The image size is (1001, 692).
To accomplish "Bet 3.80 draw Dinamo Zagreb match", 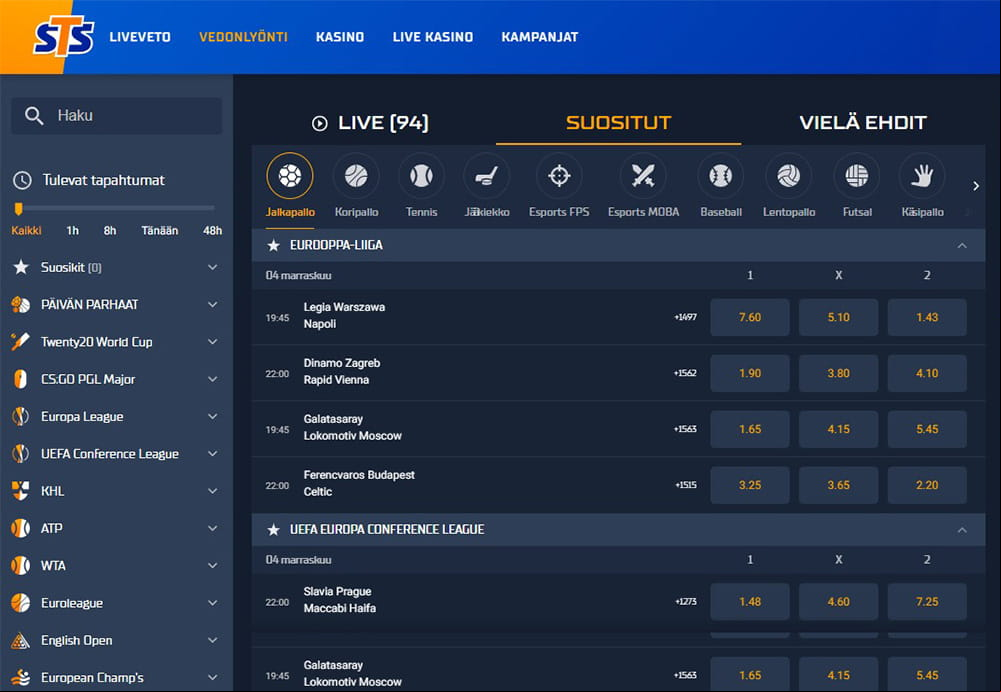I will pos(838,373).
